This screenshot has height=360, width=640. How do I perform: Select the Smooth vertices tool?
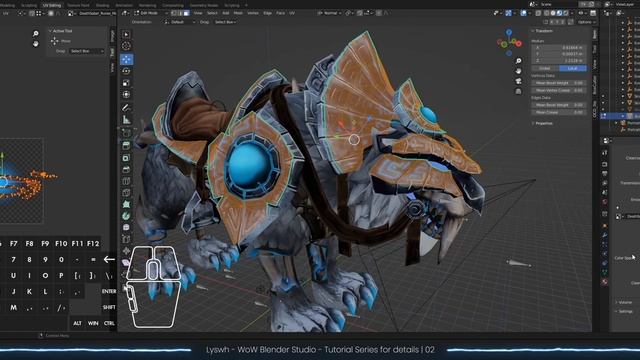(x=126, y=227)
